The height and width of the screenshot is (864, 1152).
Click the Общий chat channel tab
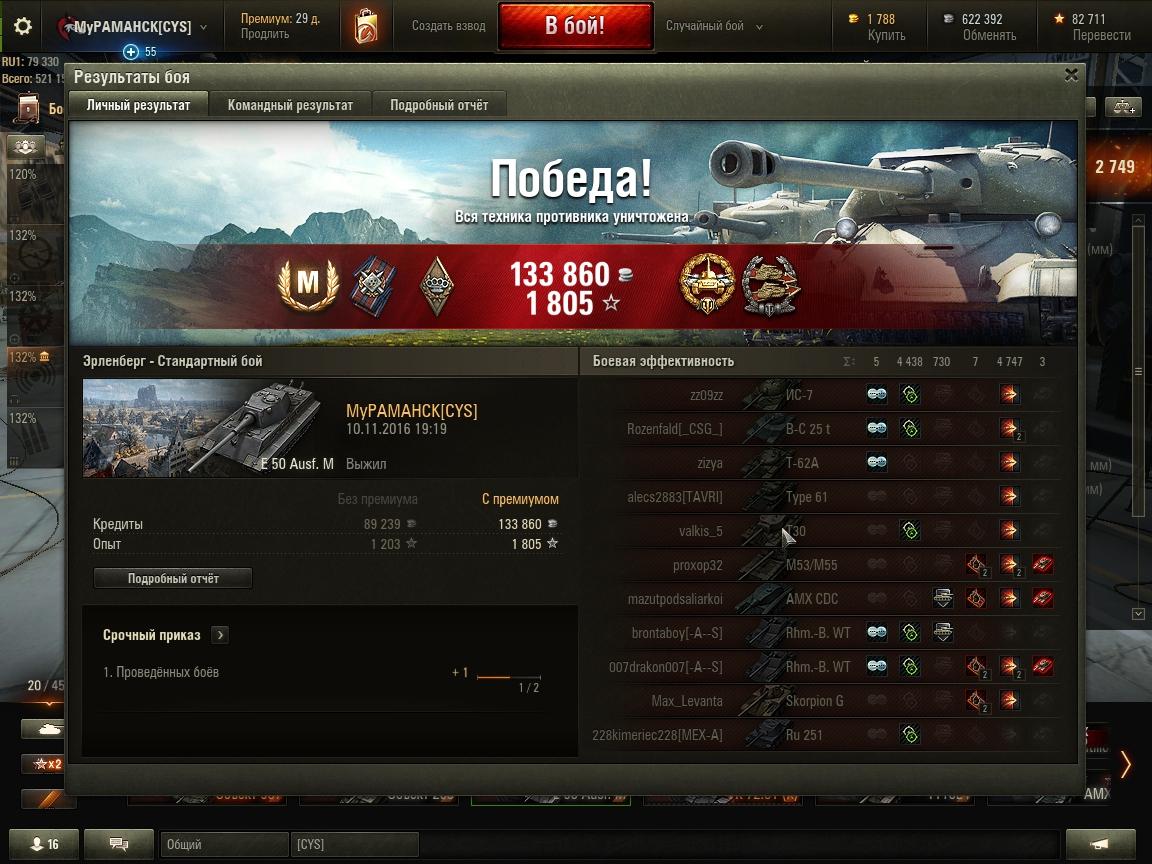(224, 844)
